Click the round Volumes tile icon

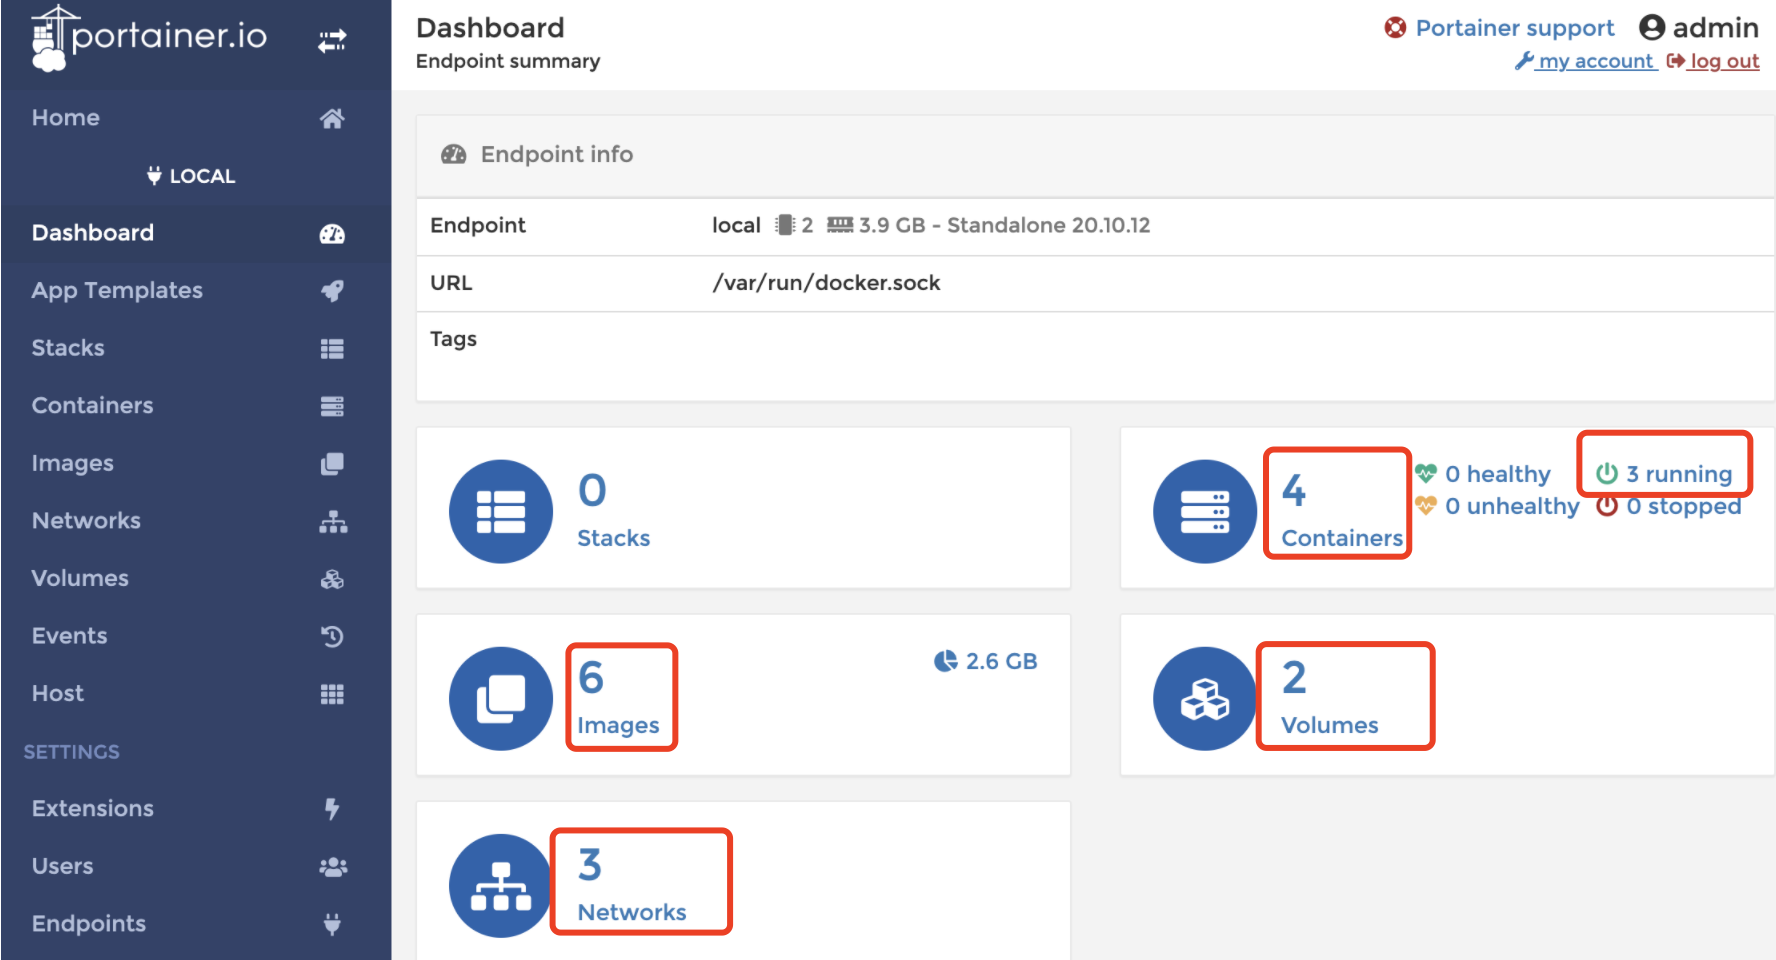tap(1205, 698)
